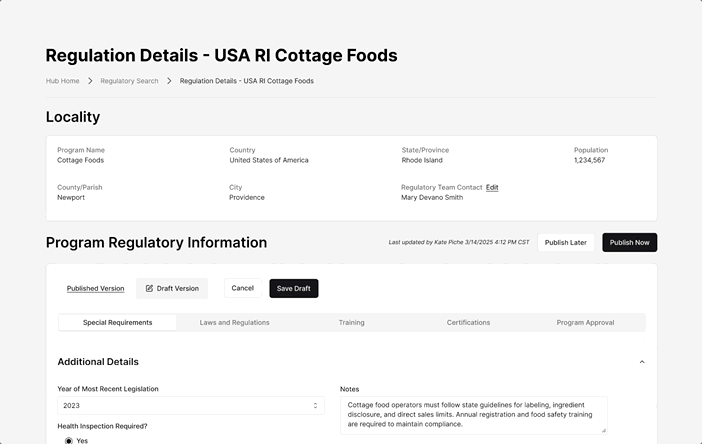
Task: Select Special Requirements tab
Action: 117,323
